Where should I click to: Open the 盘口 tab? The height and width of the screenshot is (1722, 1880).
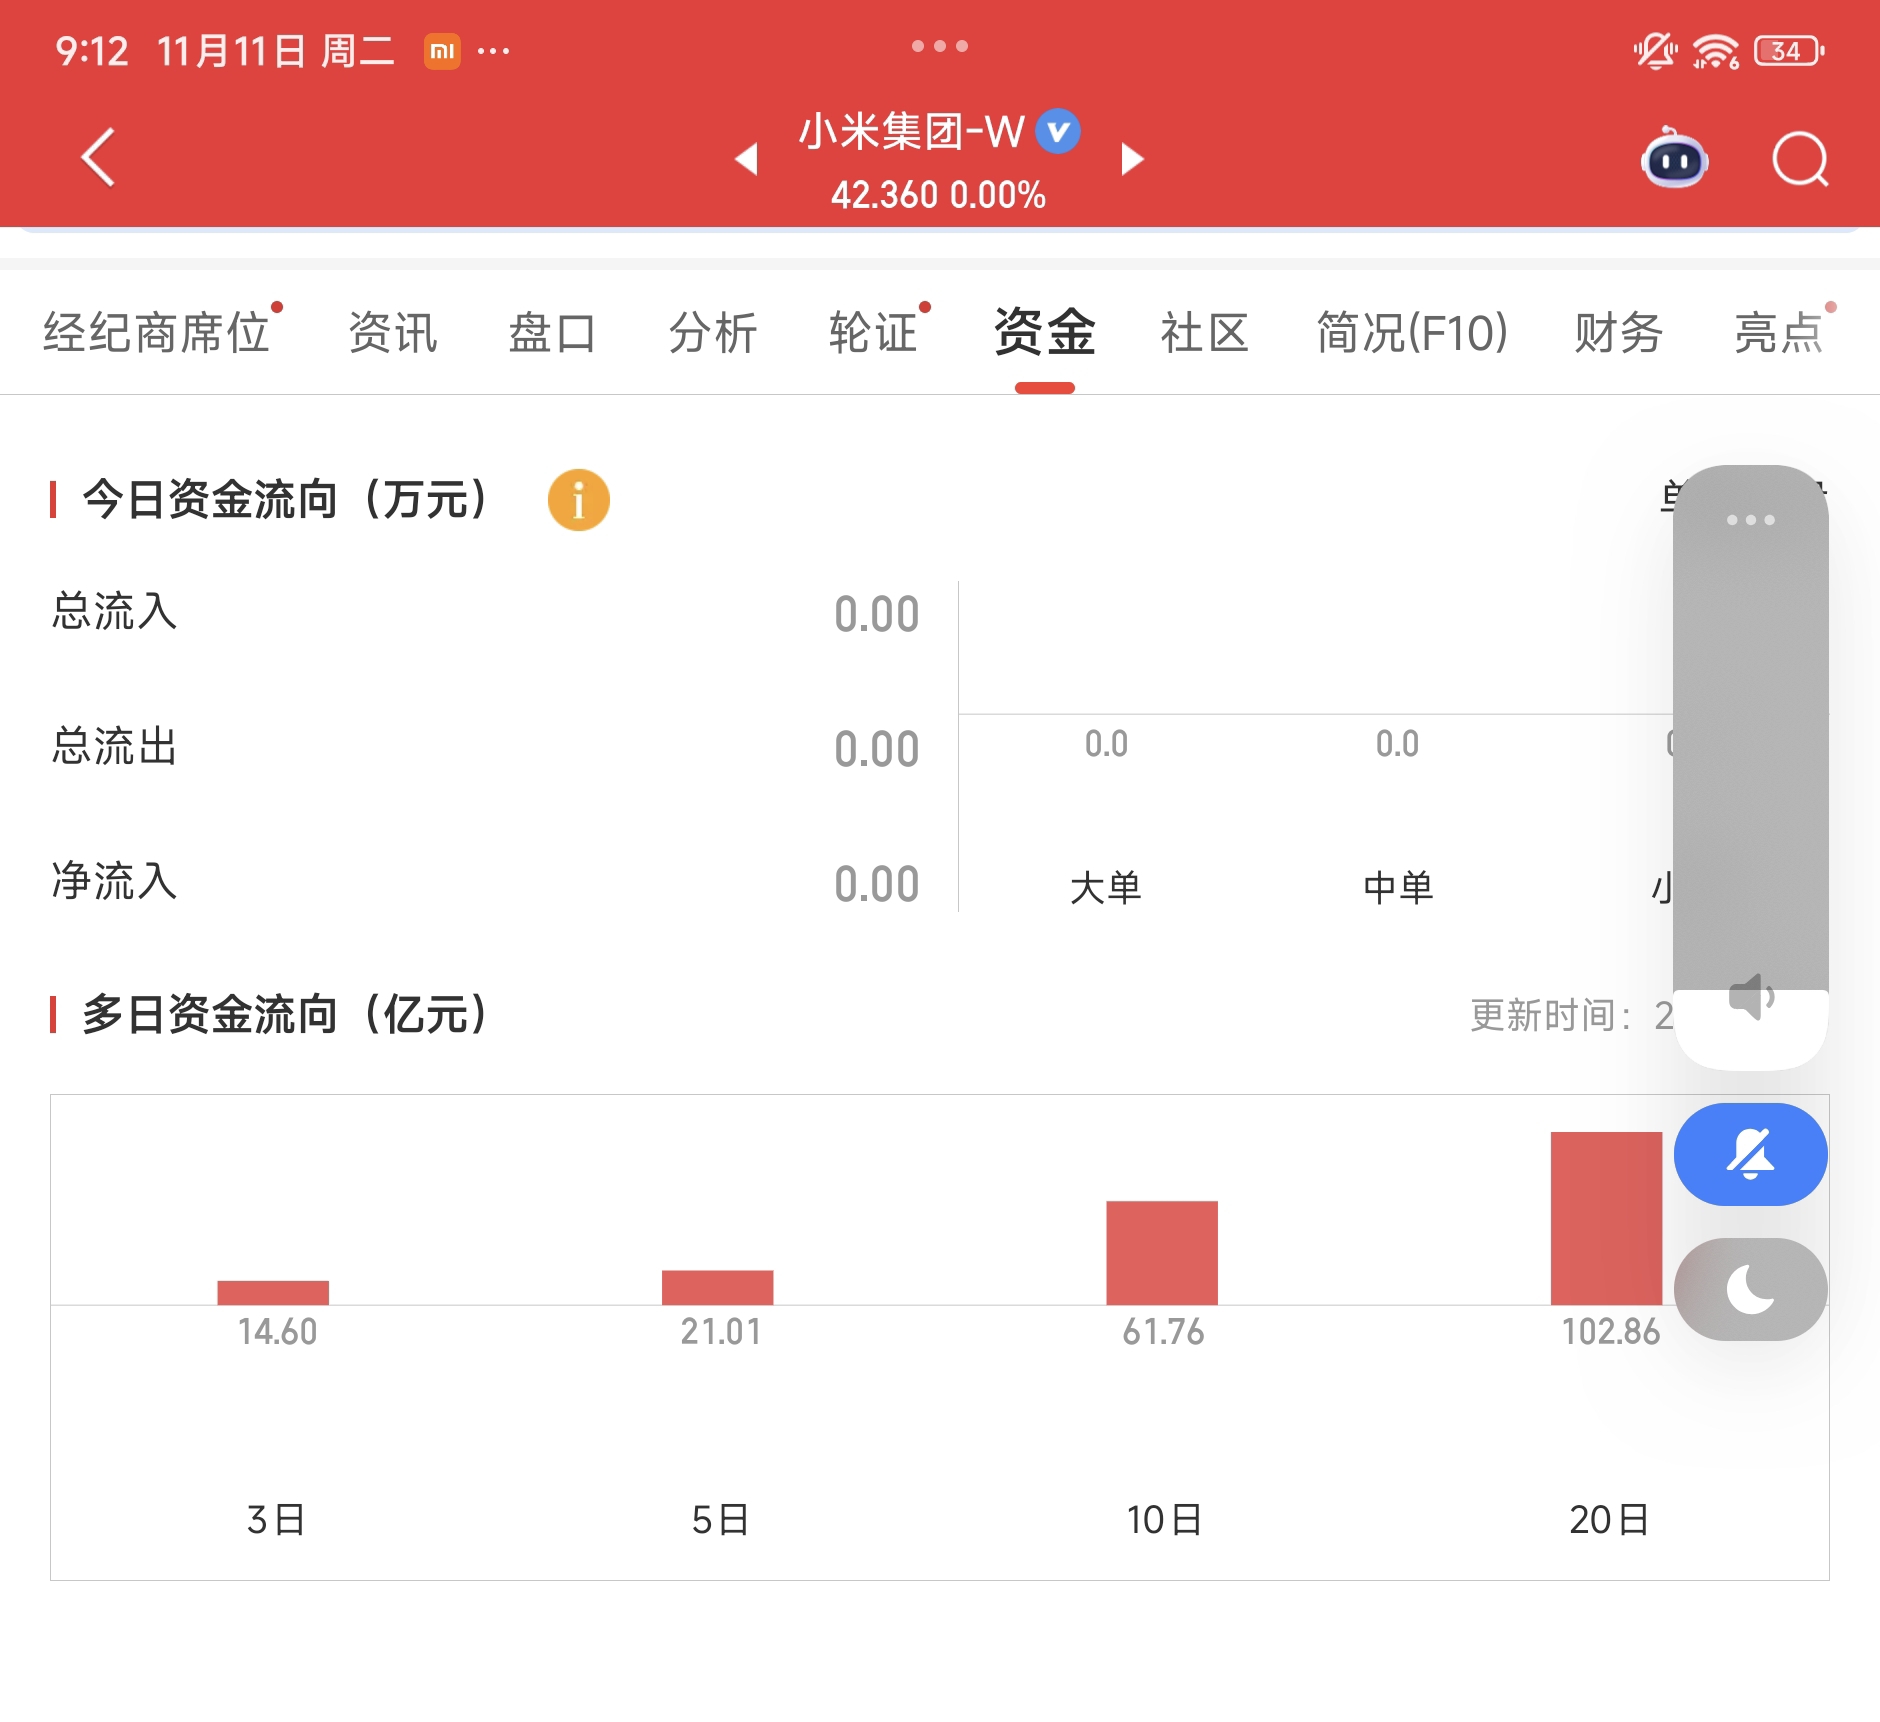tap(552, 333)
